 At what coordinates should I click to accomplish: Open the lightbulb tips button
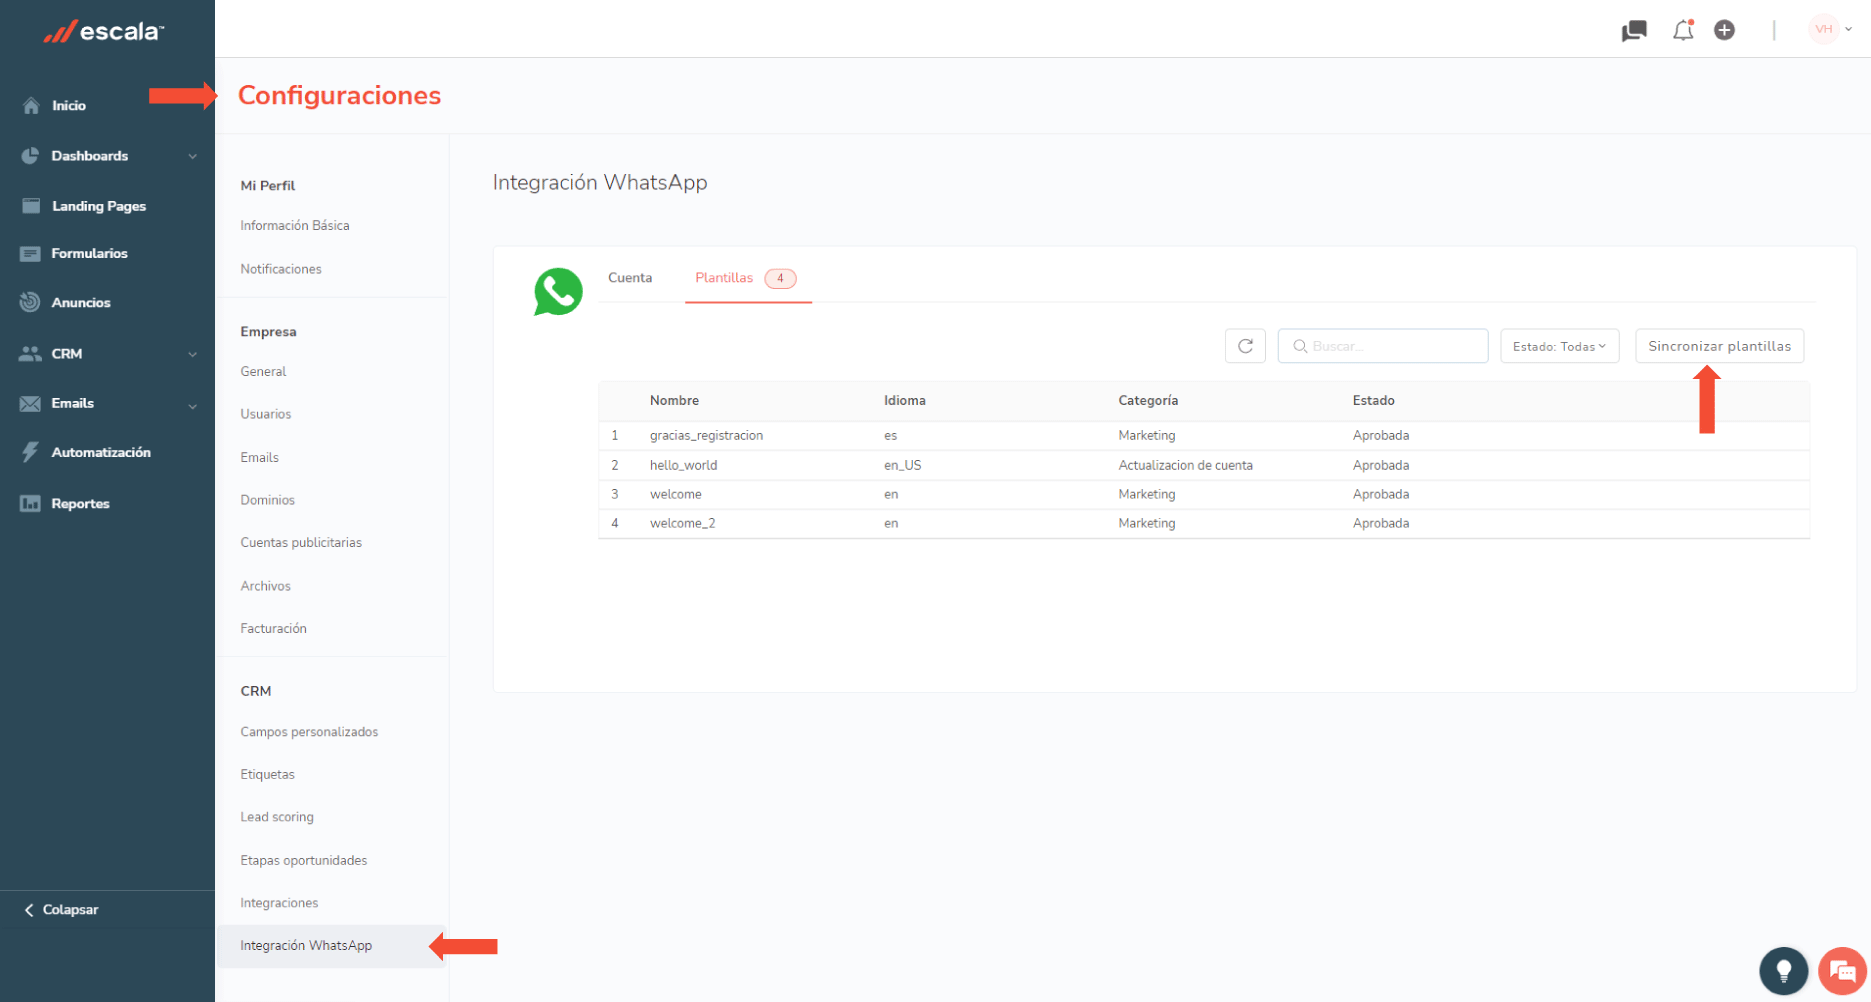1783,970
